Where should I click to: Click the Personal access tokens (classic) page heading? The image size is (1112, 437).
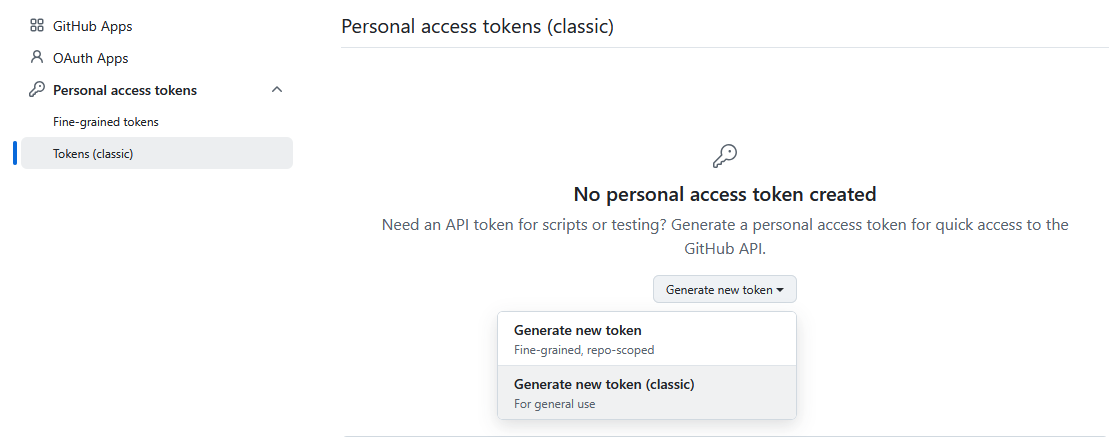[477, 26]
